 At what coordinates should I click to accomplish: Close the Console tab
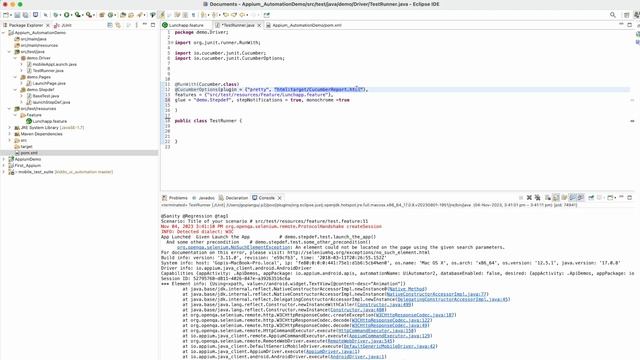tap(280, 198)
